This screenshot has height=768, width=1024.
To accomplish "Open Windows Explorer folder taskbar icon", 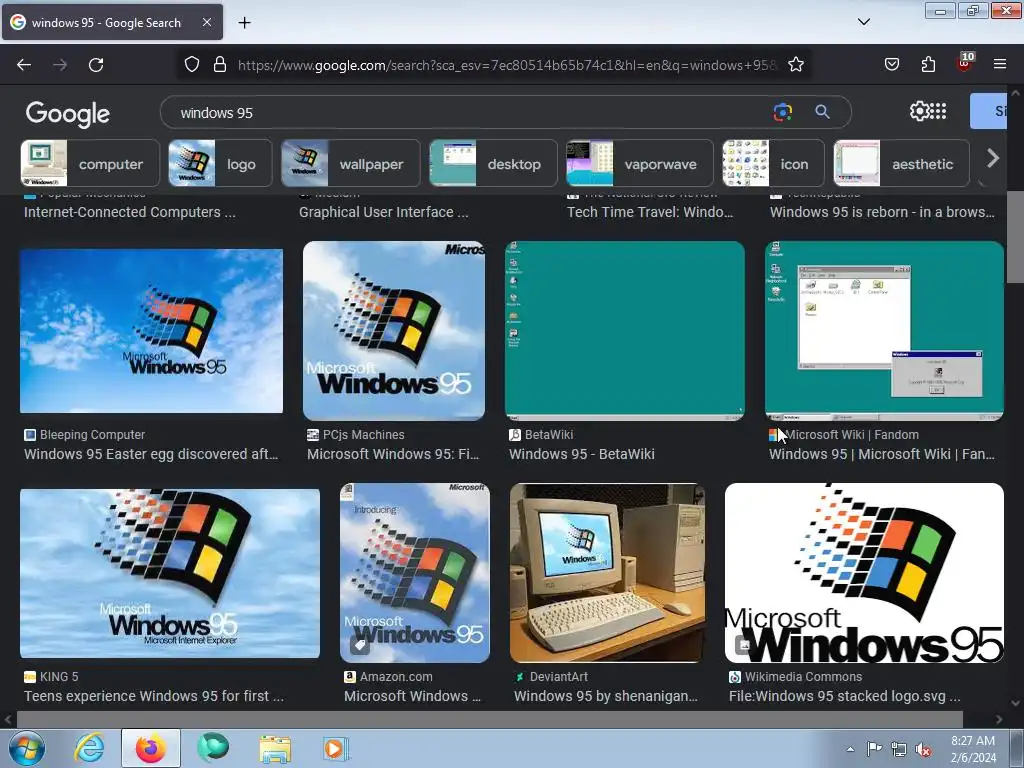I will (275, 748).
